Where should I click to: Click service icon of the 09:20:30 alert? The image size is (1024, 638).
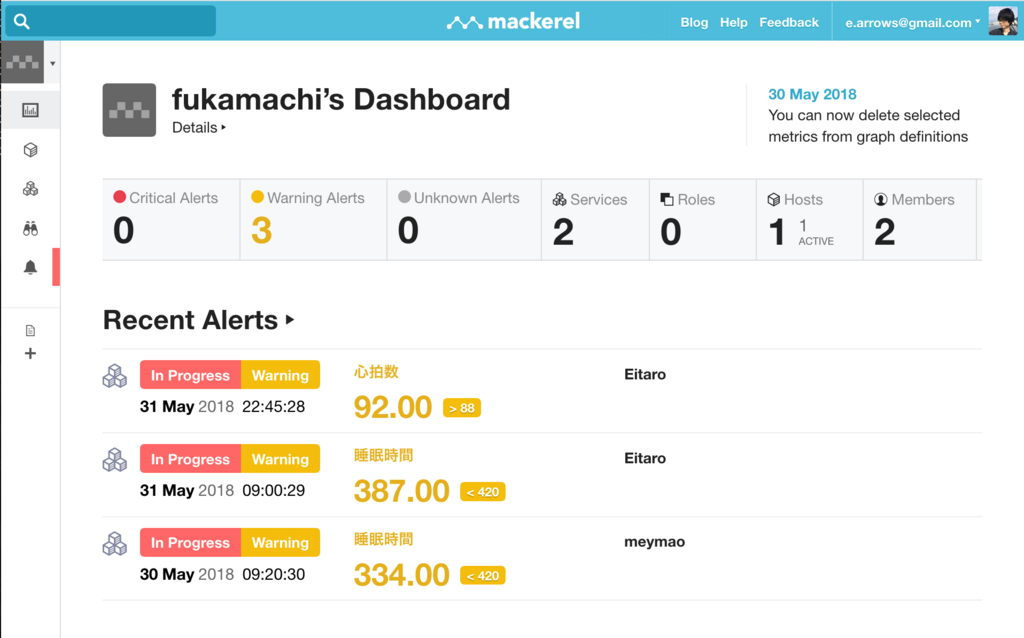pos(115,543)
